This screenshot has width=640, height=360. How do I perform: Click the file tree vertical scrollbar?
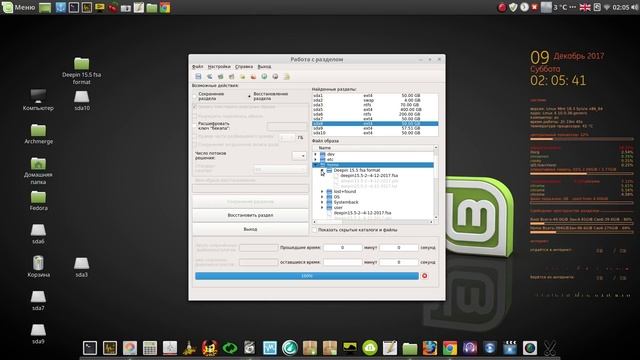pos(436,182)
